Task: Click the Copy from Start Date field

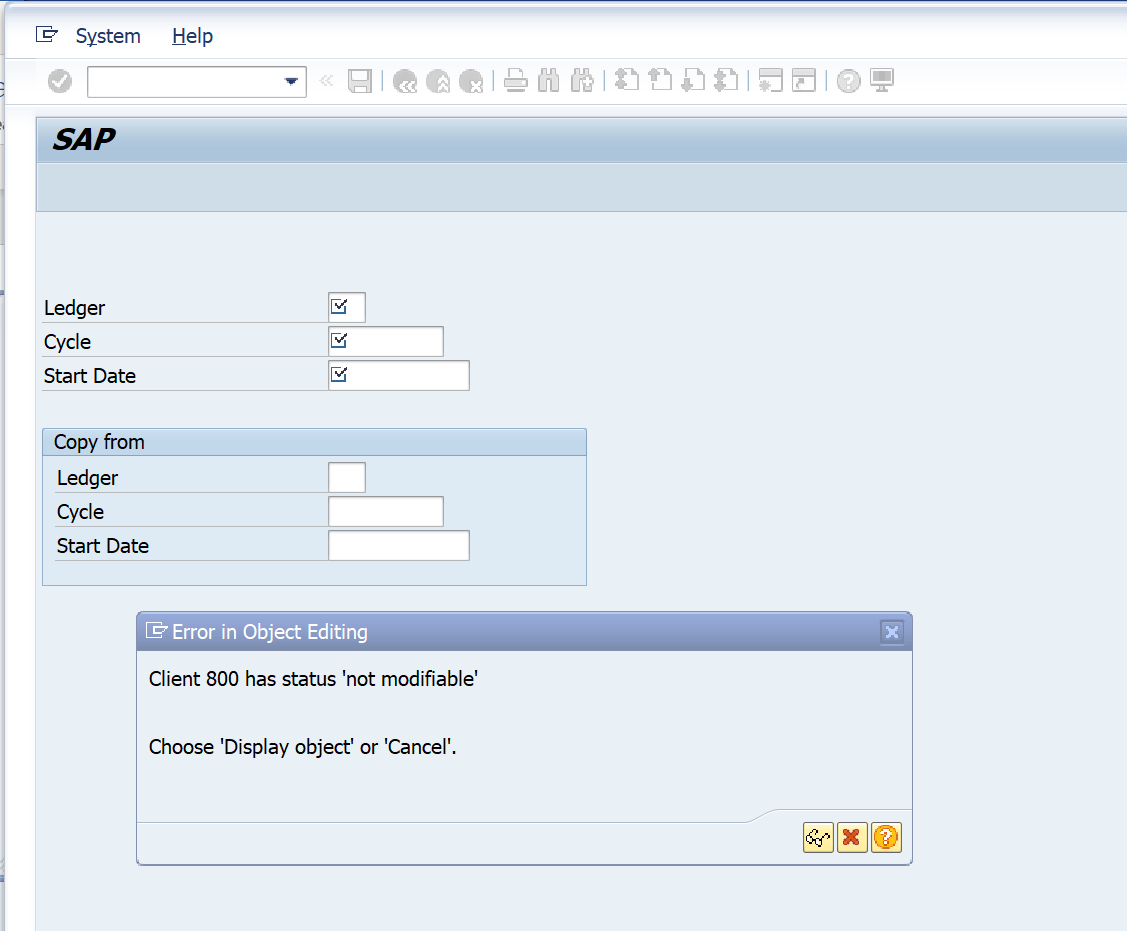Action: click(x=399, y=545)
